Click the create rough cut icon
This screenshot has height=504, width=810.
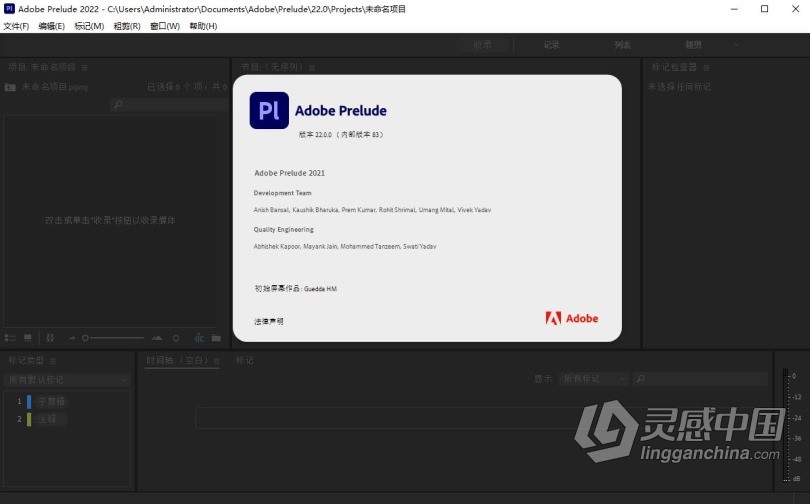199,338
